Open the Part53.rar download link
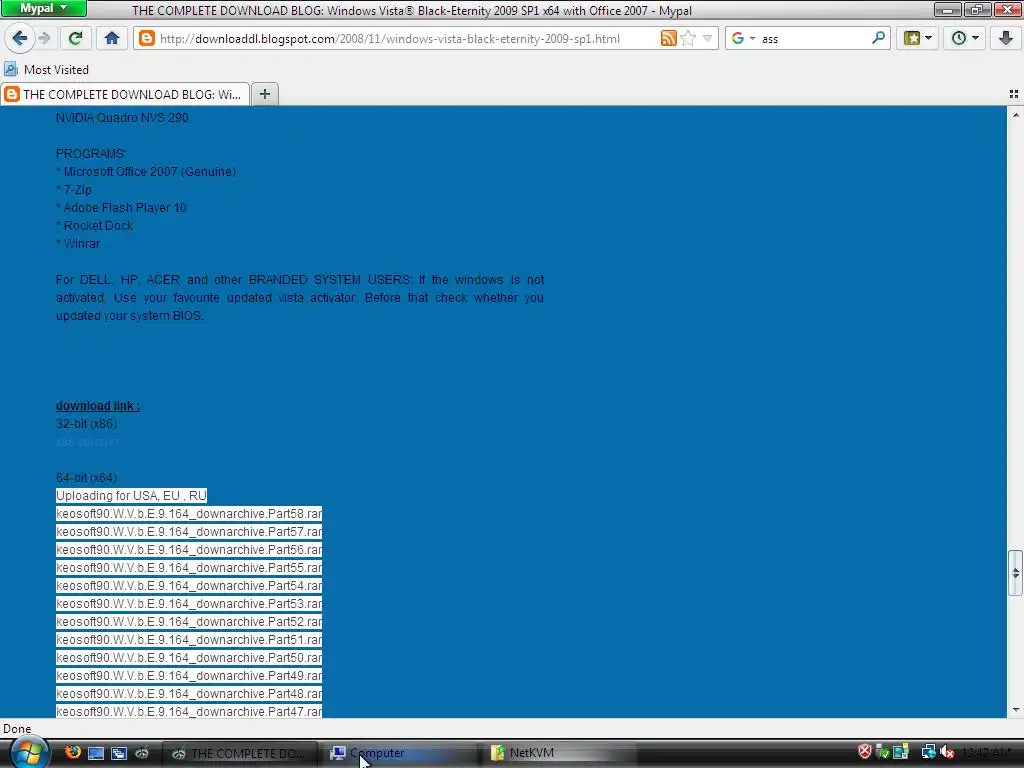Image resolution: width=1024 pixels, height=768 pixels. pyautogui.click(x=189, y=603)
